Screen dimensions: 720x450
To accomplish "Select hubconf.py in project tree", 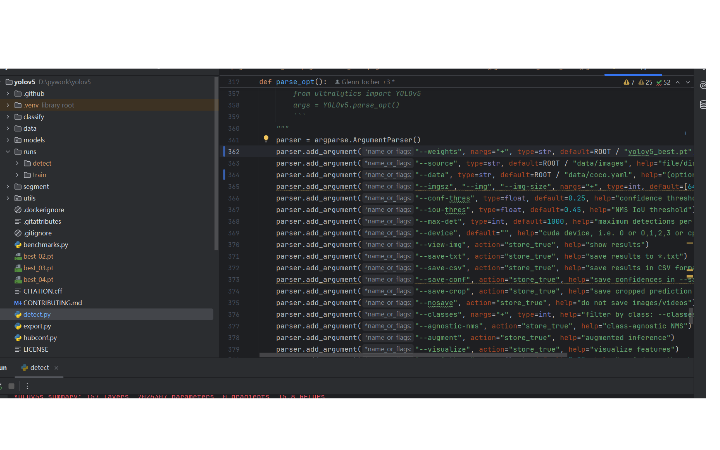I will pos(40,338).
